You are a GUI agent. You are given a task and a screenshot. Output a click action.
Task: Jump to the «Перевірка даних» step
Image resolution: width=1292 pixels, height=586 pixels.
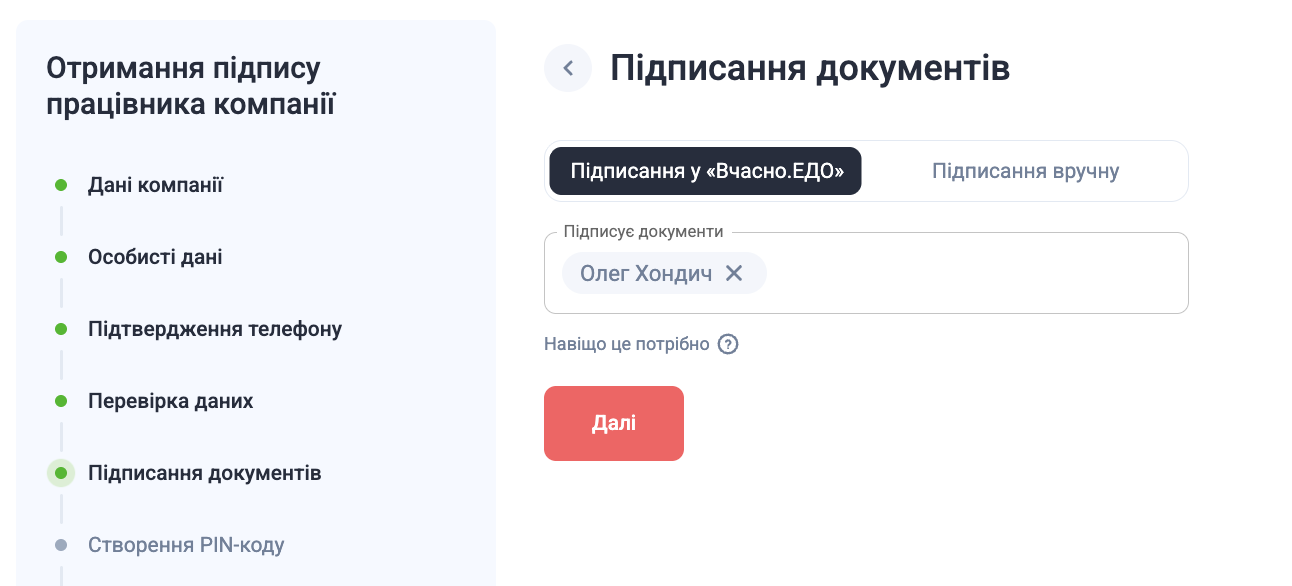(170, 401)
